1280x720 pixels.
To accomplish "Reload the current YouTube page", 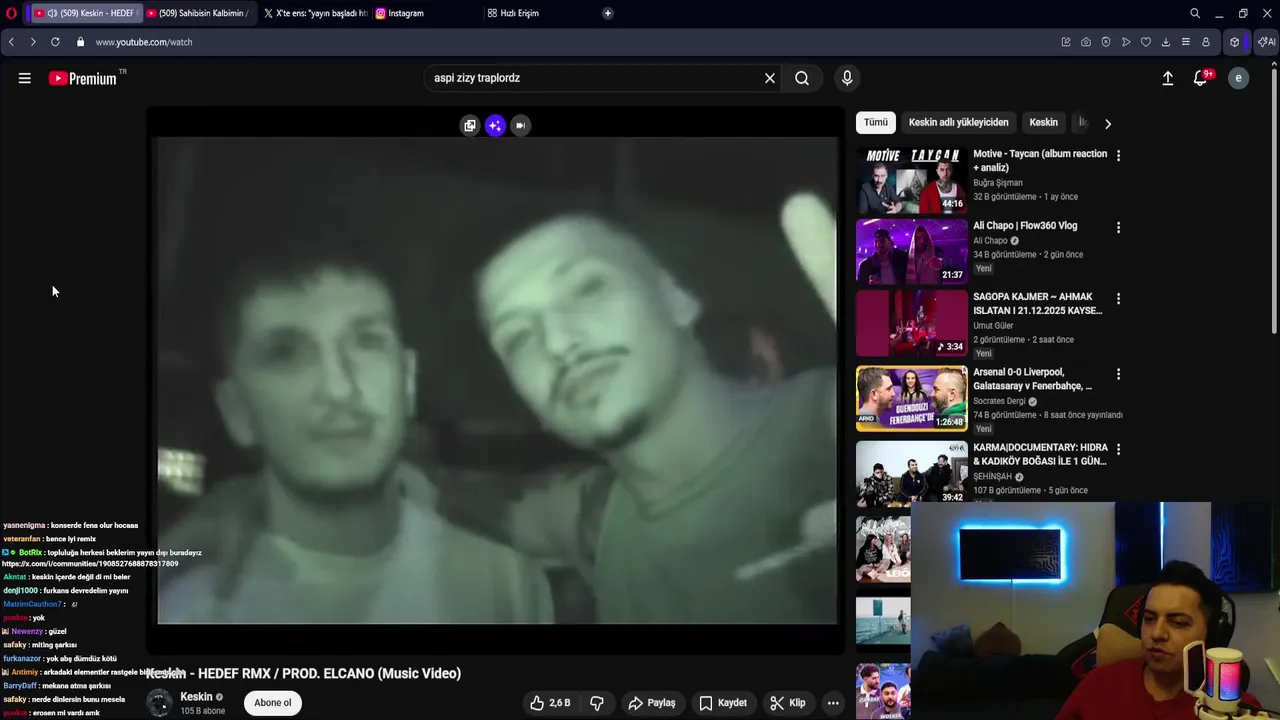I will coord(55,42).
